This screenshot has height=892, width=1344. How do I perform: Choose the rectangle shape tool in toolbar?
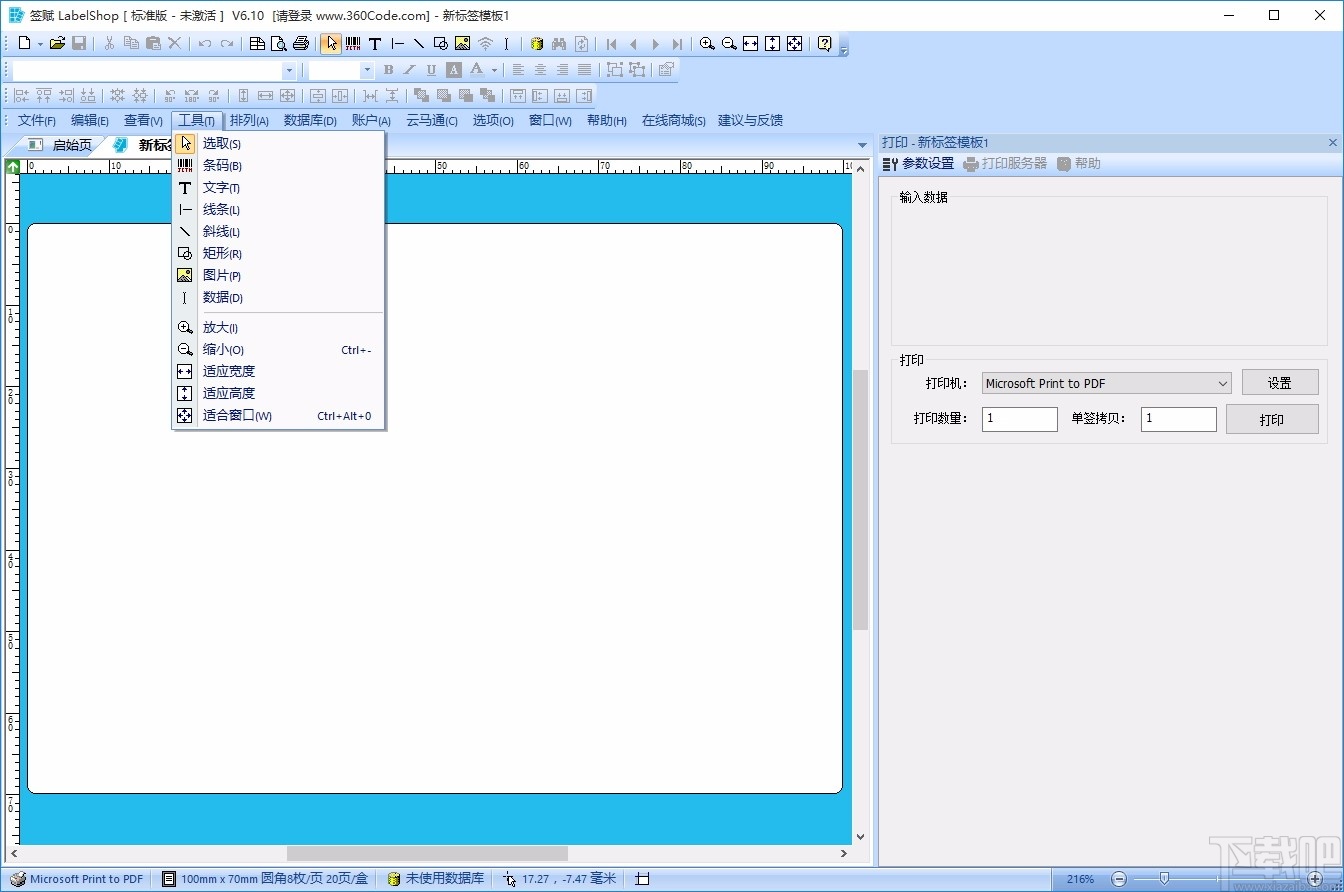pos(441,43)
